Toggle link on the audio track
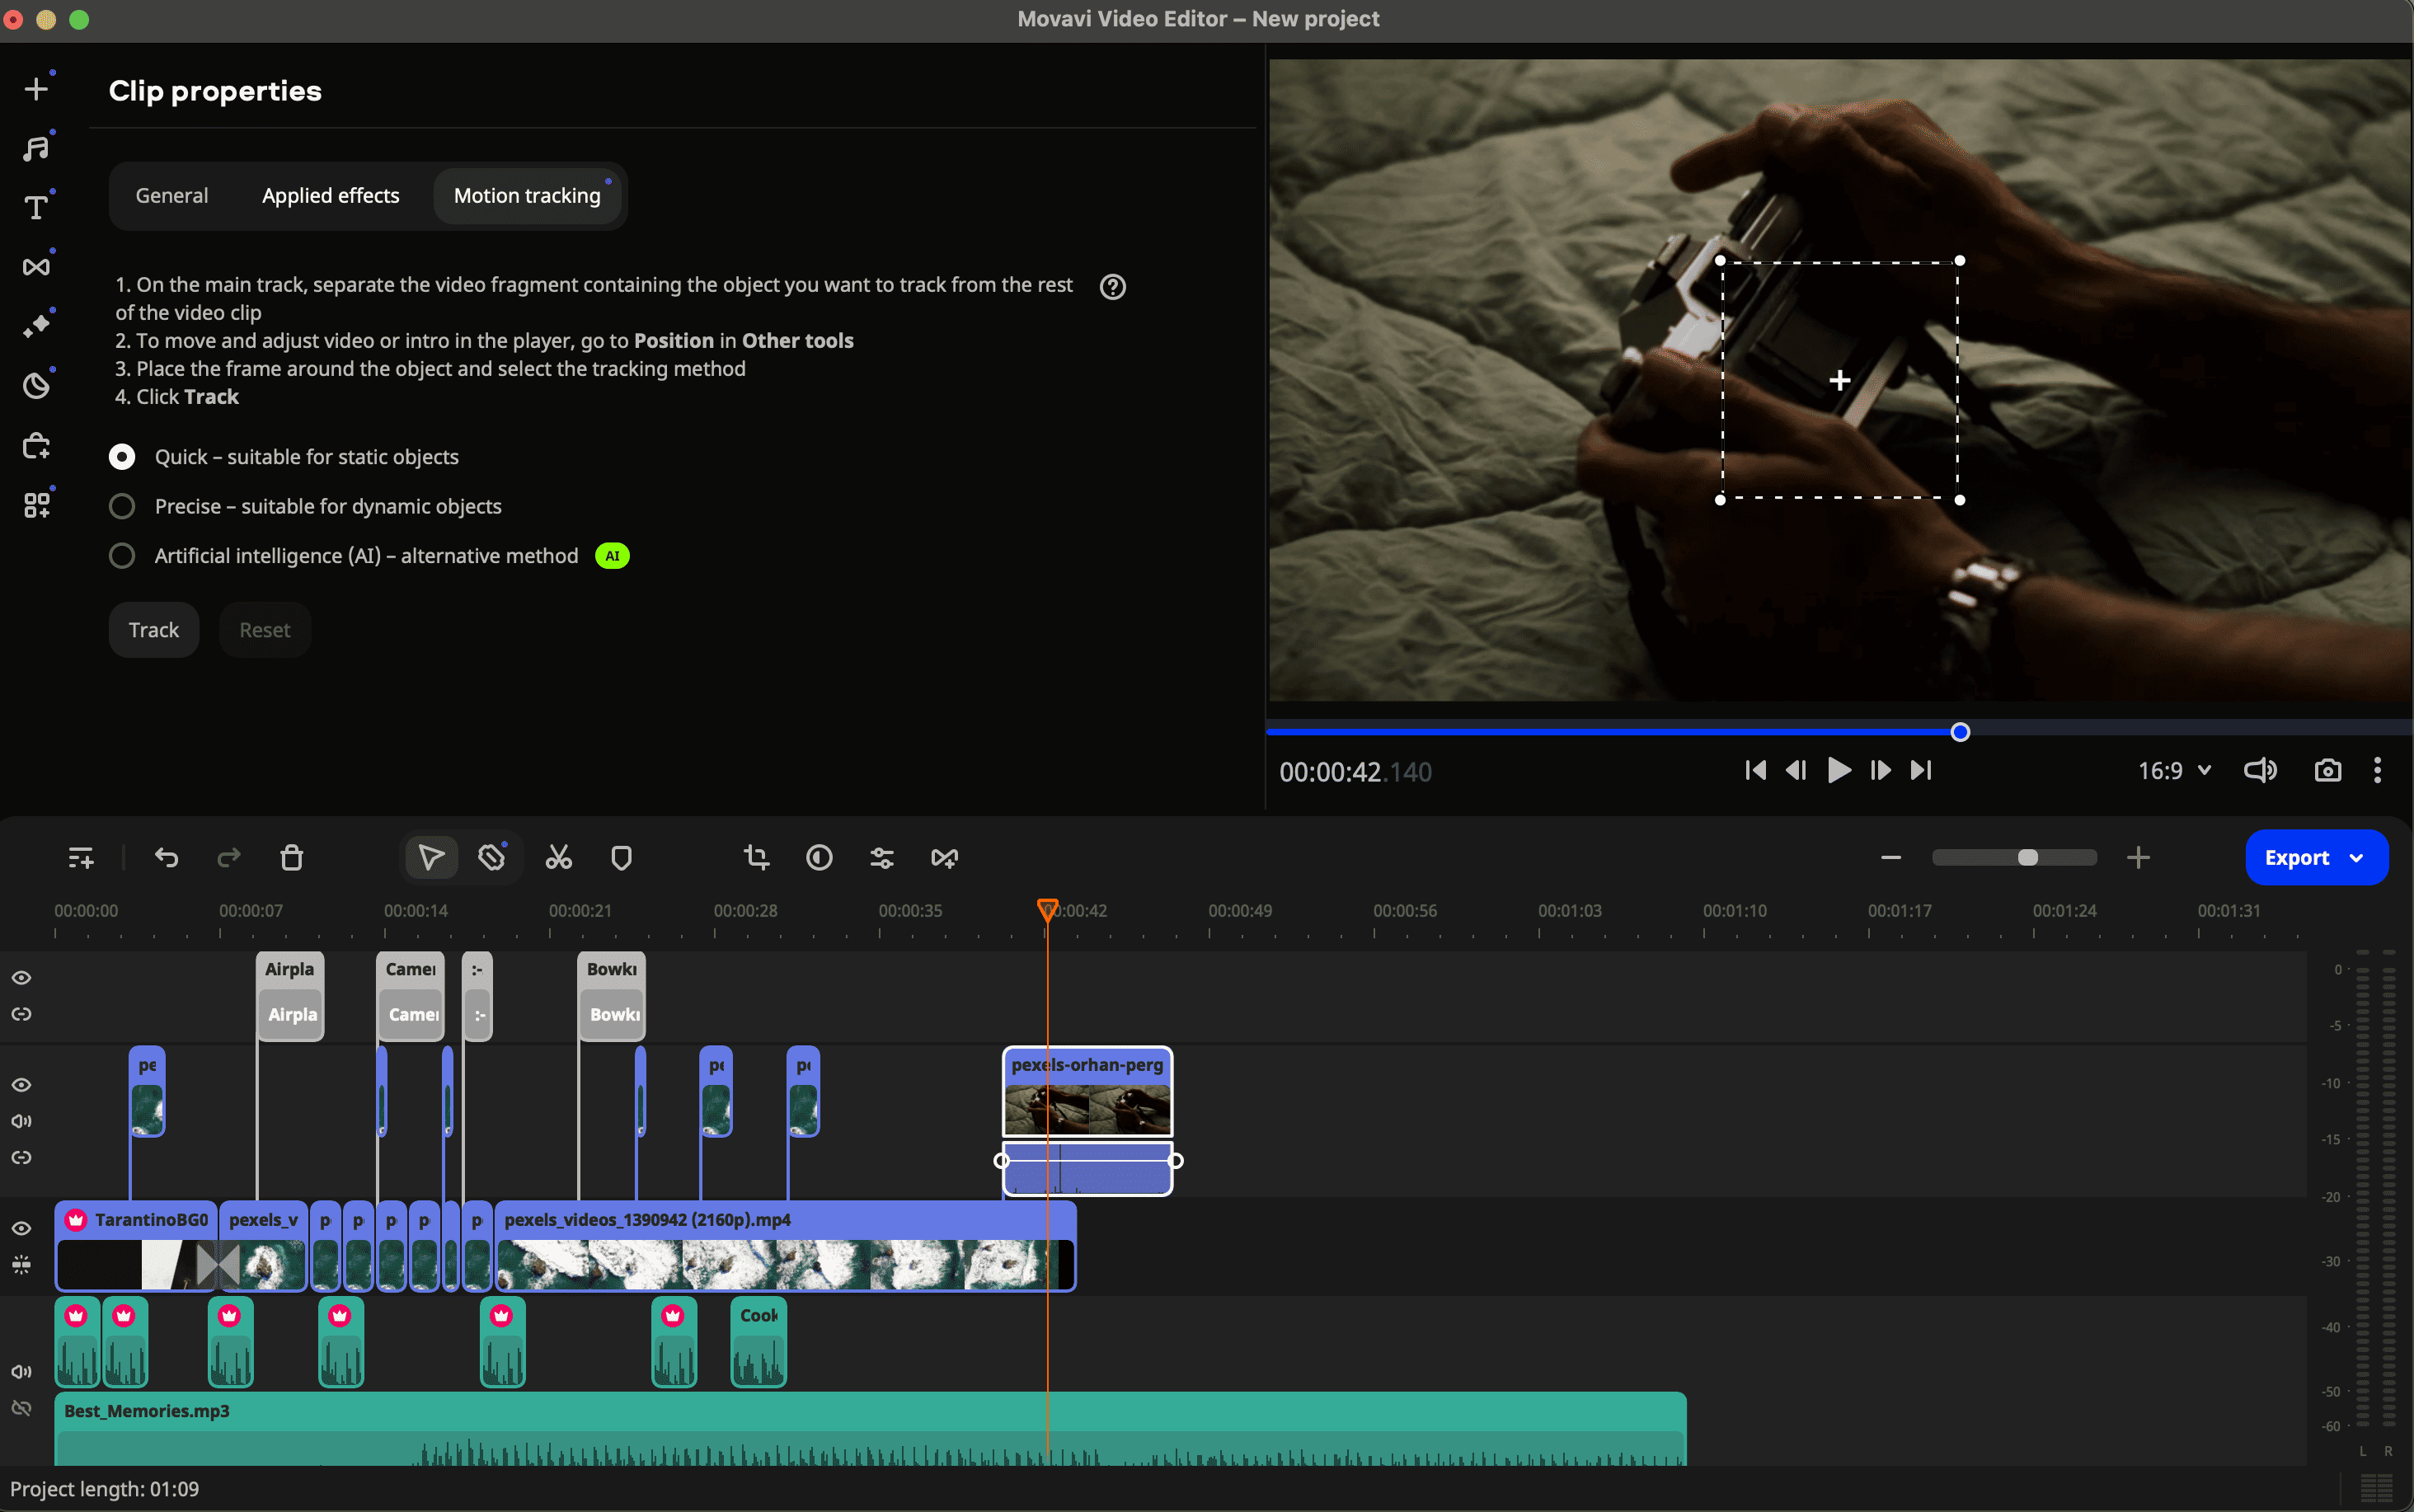The image size is (2414, 1512). point(21,1408)
